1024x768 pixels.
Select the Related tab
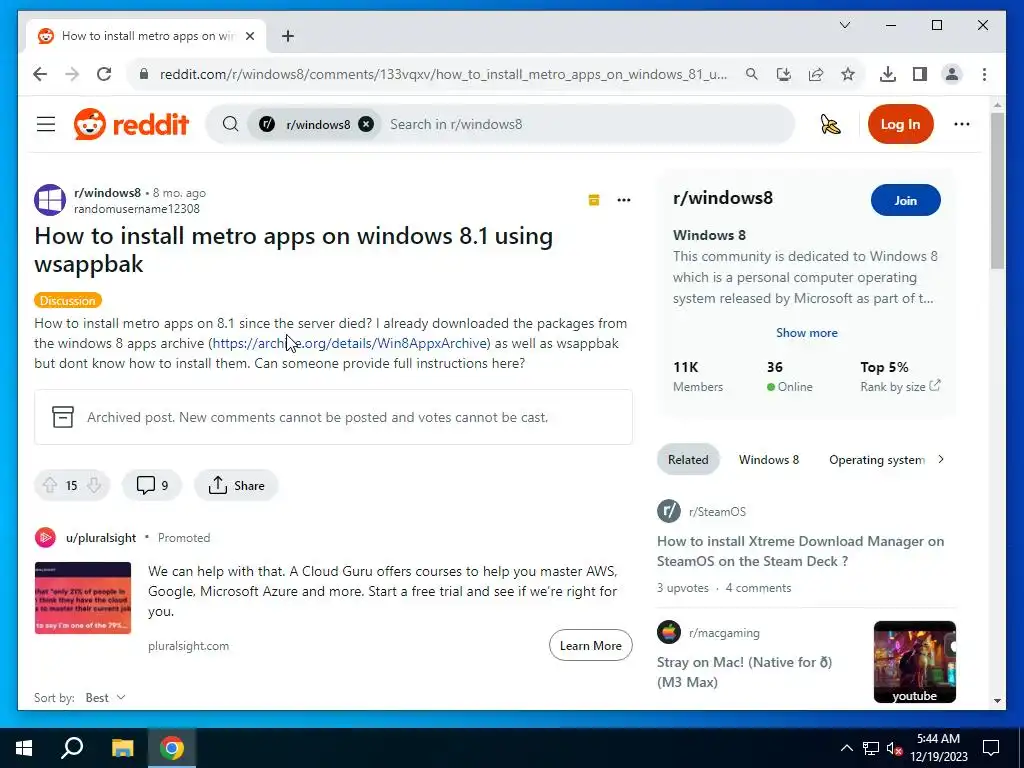pyautogui.click(x=688, y=460)
